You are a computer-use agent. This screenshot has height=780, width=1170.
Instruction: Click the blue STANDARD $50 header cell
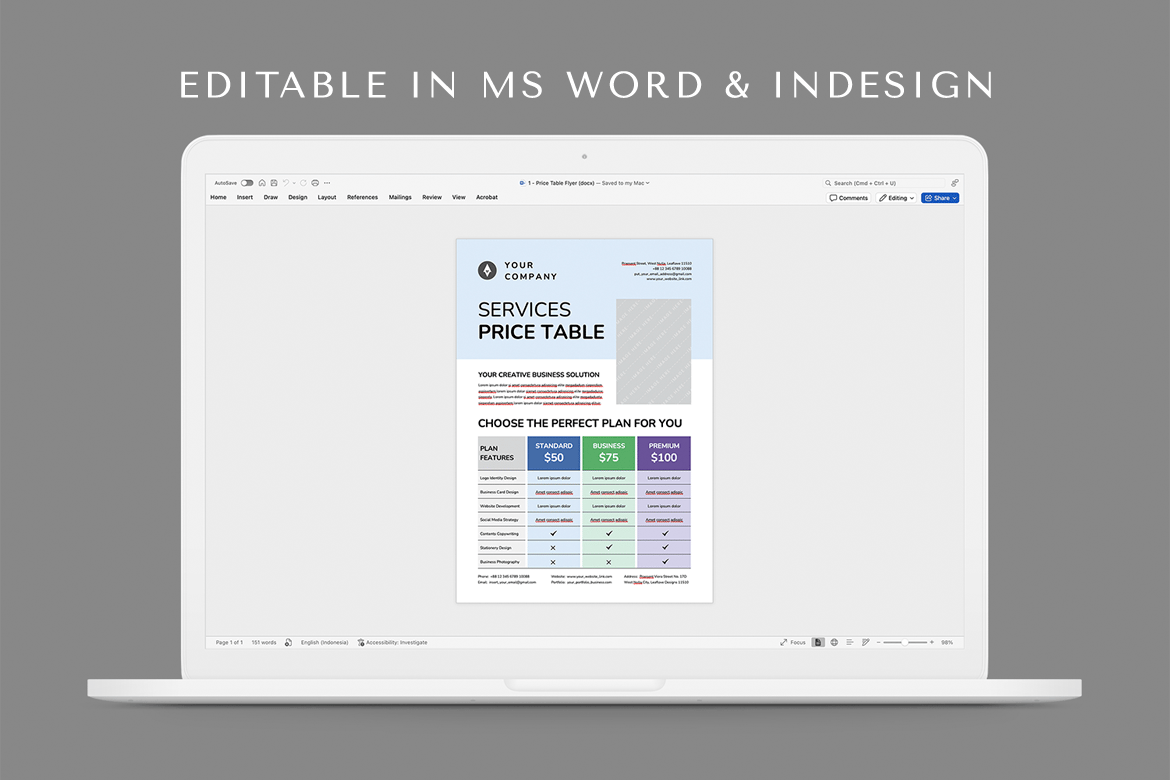554,453
